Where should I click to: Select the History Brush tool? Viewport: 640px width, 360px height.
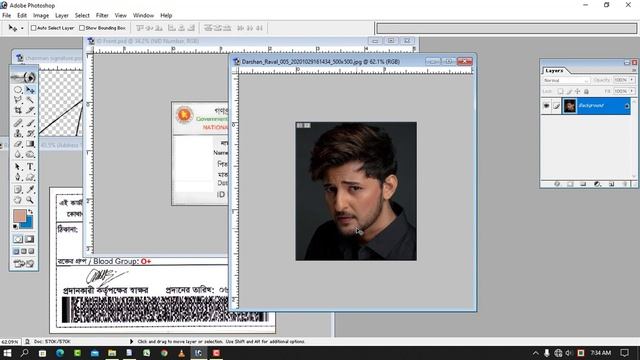click(x=30, y=133)
